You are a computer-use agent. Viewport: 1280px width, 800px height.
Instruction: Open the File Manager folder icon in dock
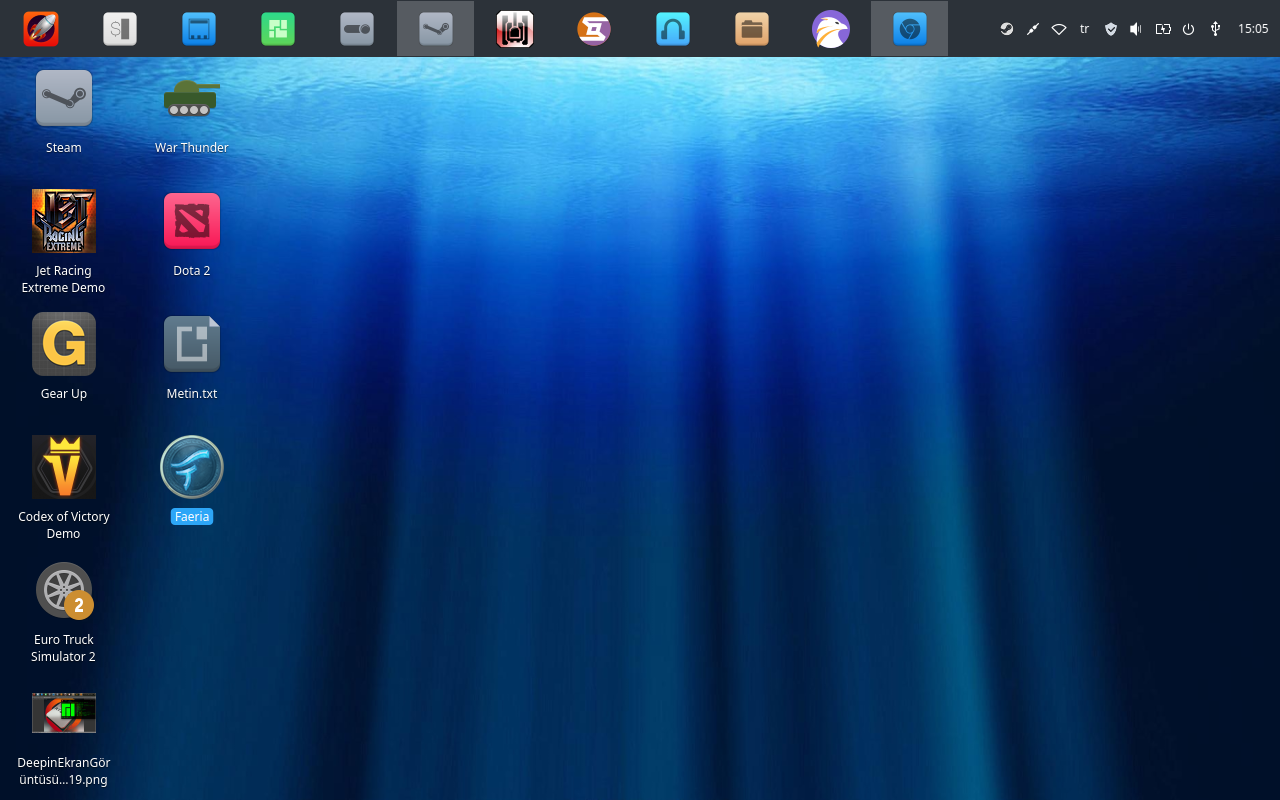tap(752, 29)
